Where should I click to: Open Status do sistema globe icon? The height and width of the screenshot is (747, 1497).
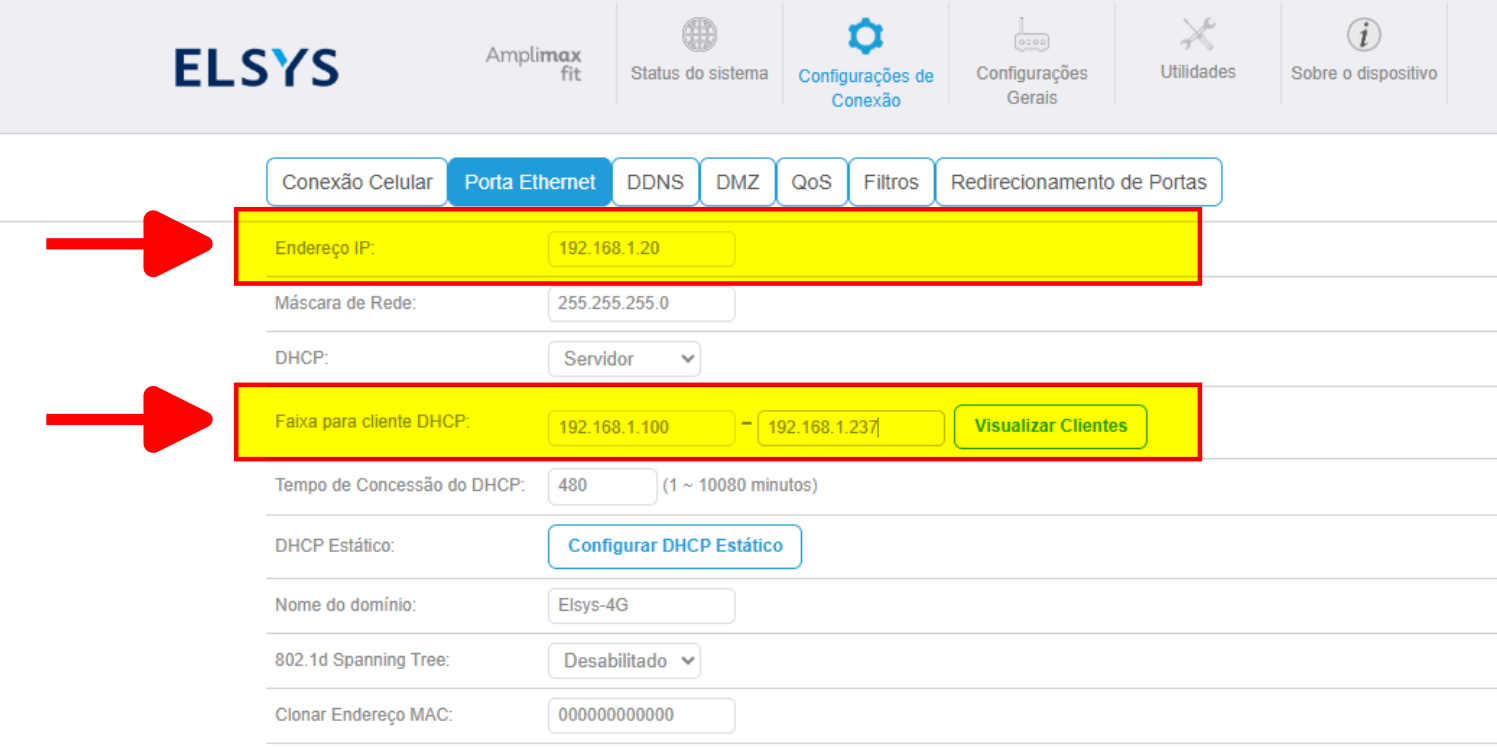699,35
